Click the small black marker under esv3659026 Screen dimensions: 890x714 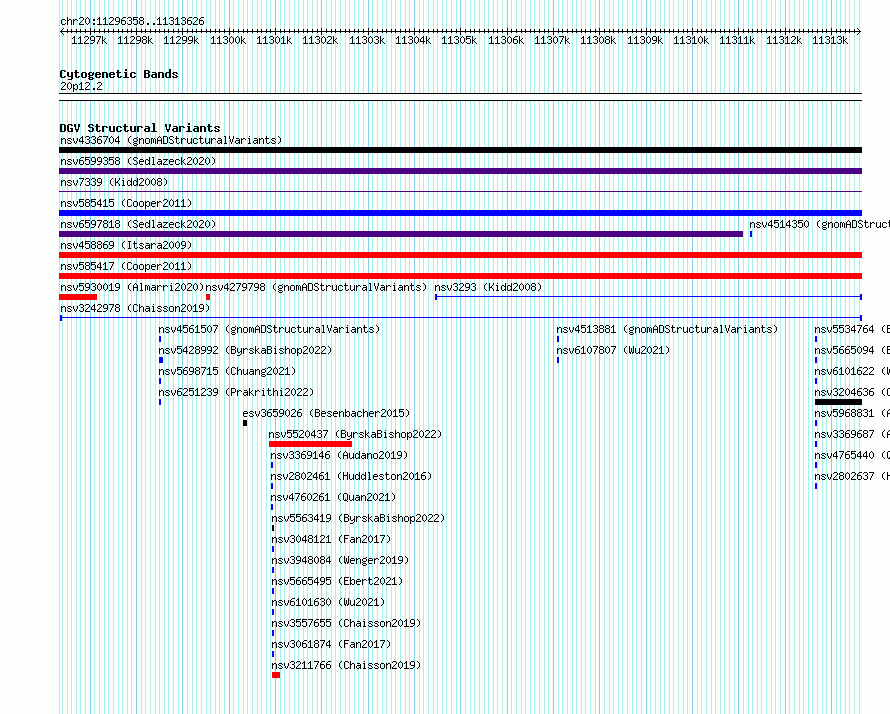(x=245, y=423)
